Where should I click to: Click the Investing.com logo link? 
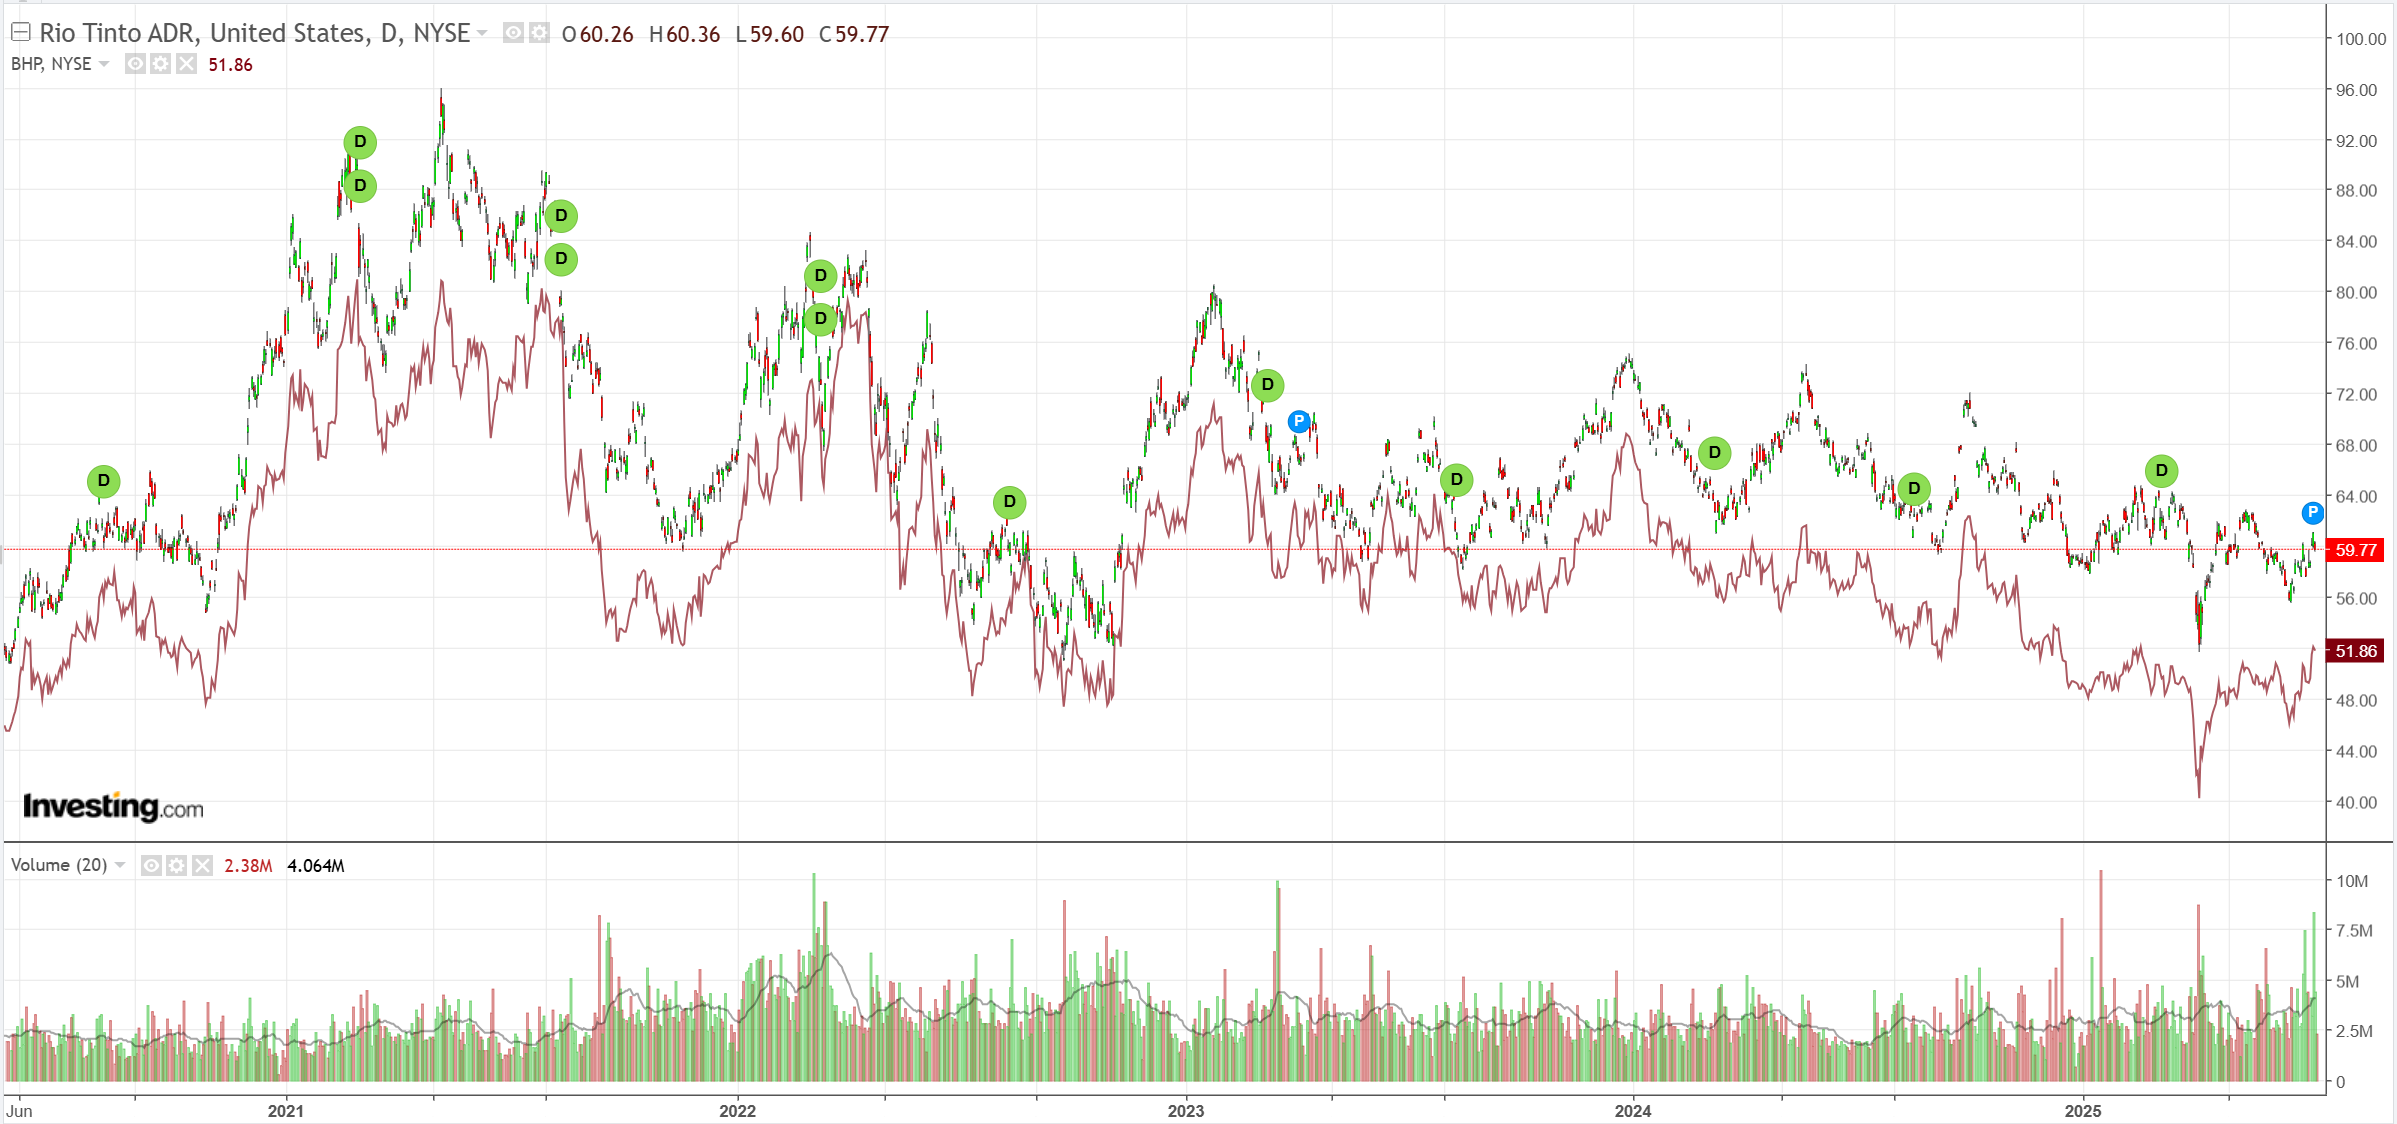[113, 806]
